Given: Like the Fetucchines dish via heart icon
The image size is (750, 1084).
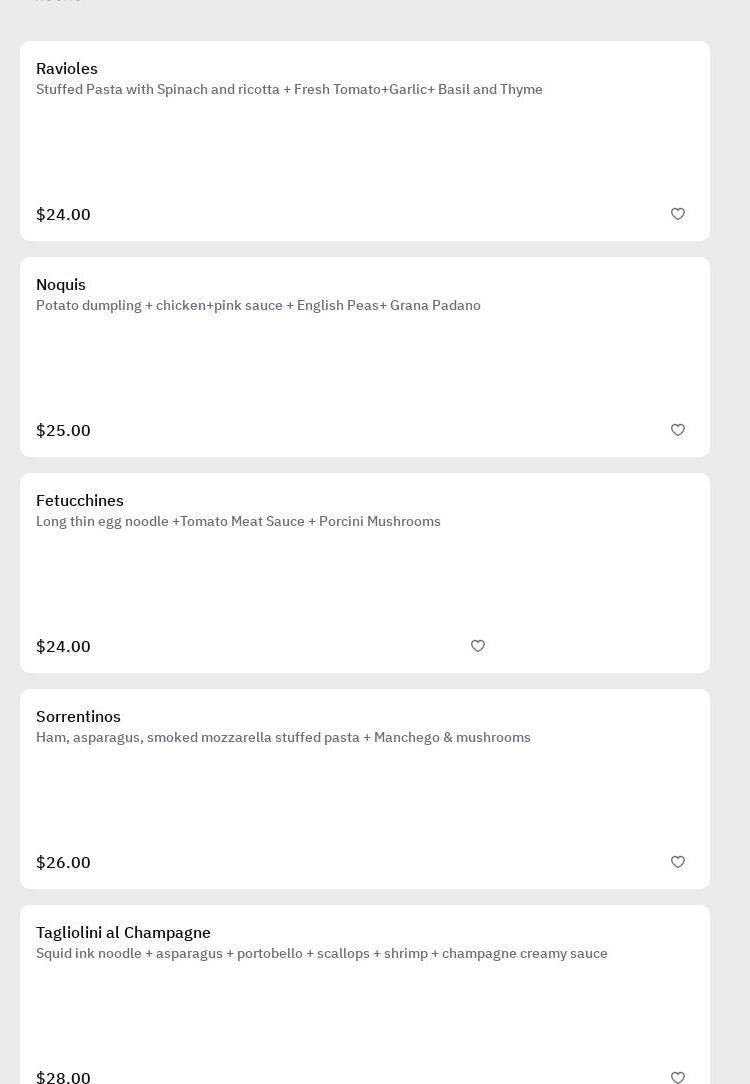Looking at the screenshot, I should tap(478, 646).
